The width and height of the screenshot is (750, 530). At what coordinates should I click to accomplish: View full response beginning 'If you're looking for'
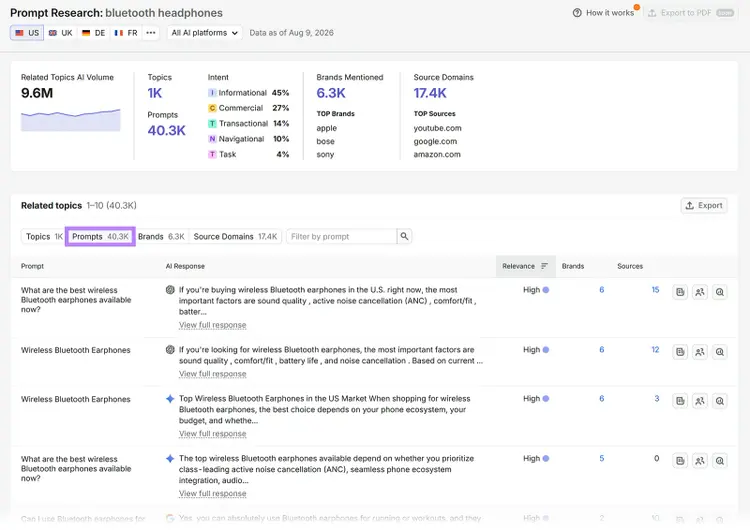tap(212, 374)
